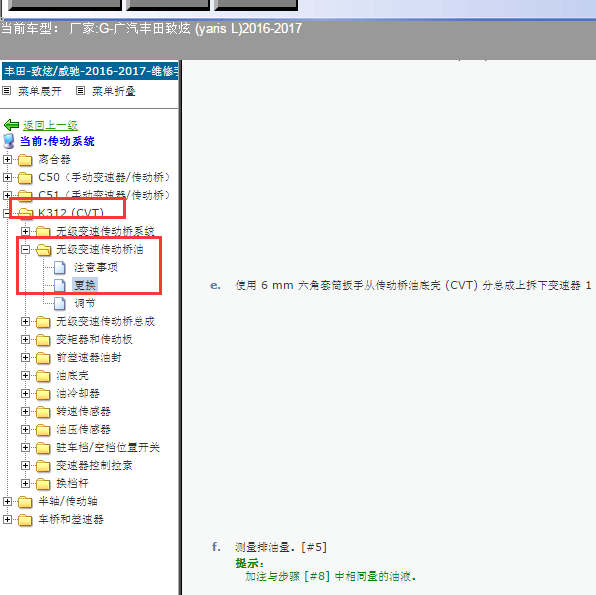This screenshot has width=596, height=595.
Task: Click the 换档杆 folder icon
Action: [43, 484]
